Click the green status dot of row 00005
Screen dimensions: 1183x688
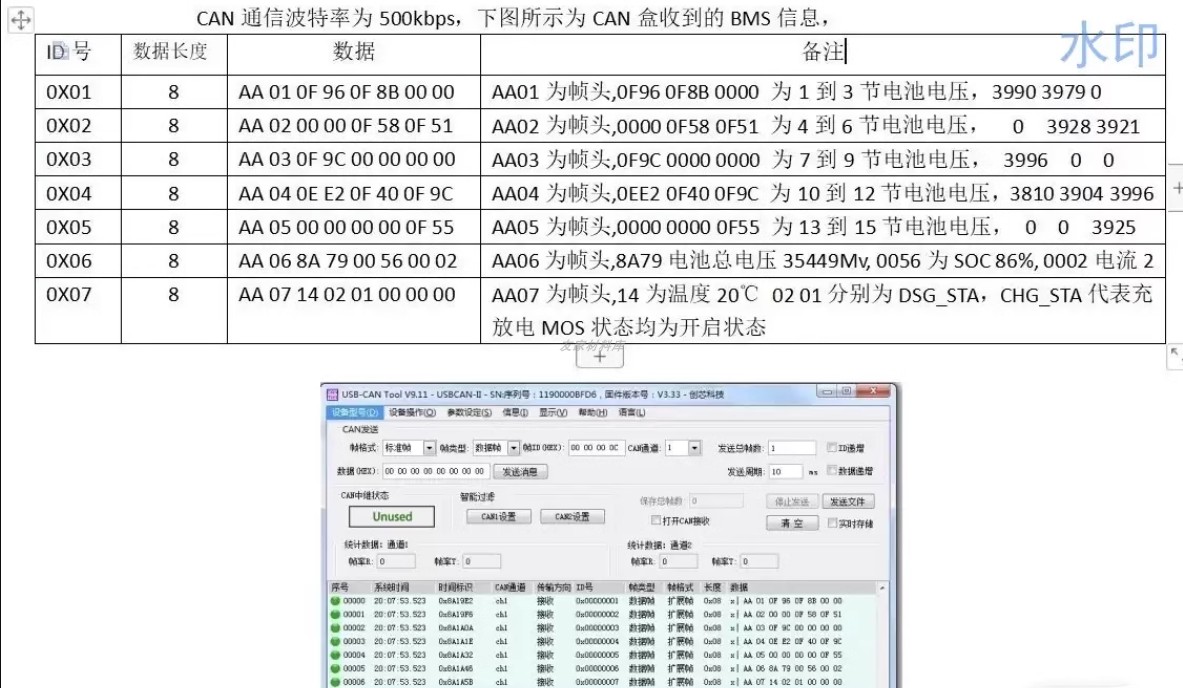(335, 668)
